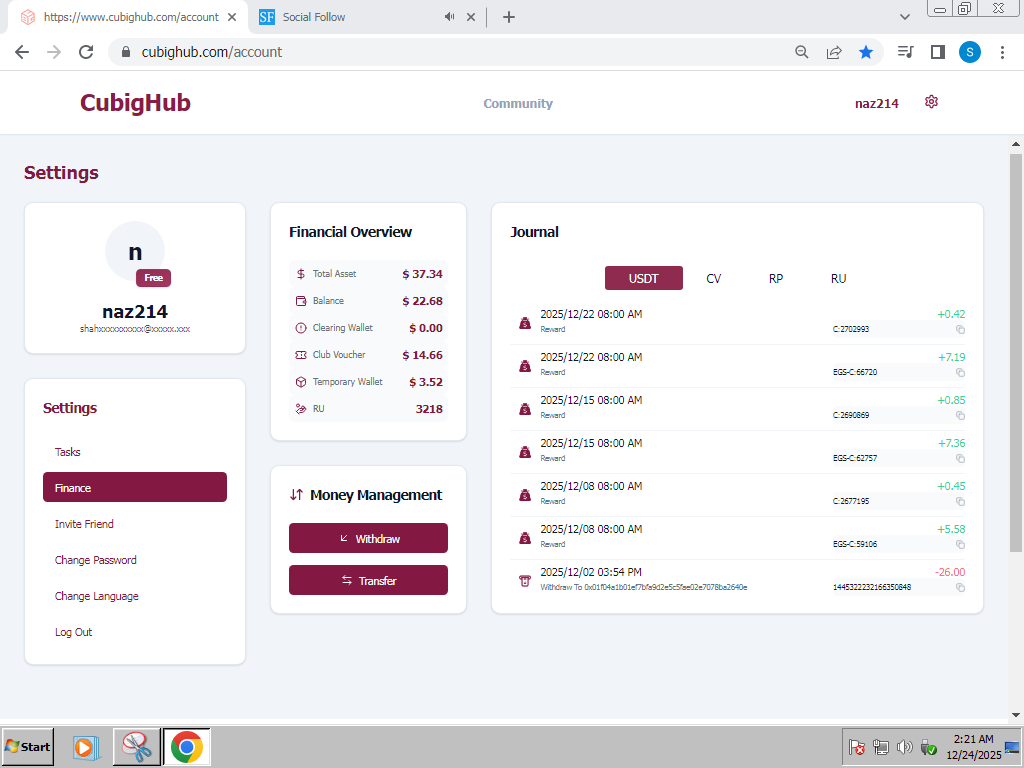Click the bookmark star icon in address bar
Image resolution: width=1024 pixels, height=768 pixels.
pyautogui.click(x=866, y=52)
